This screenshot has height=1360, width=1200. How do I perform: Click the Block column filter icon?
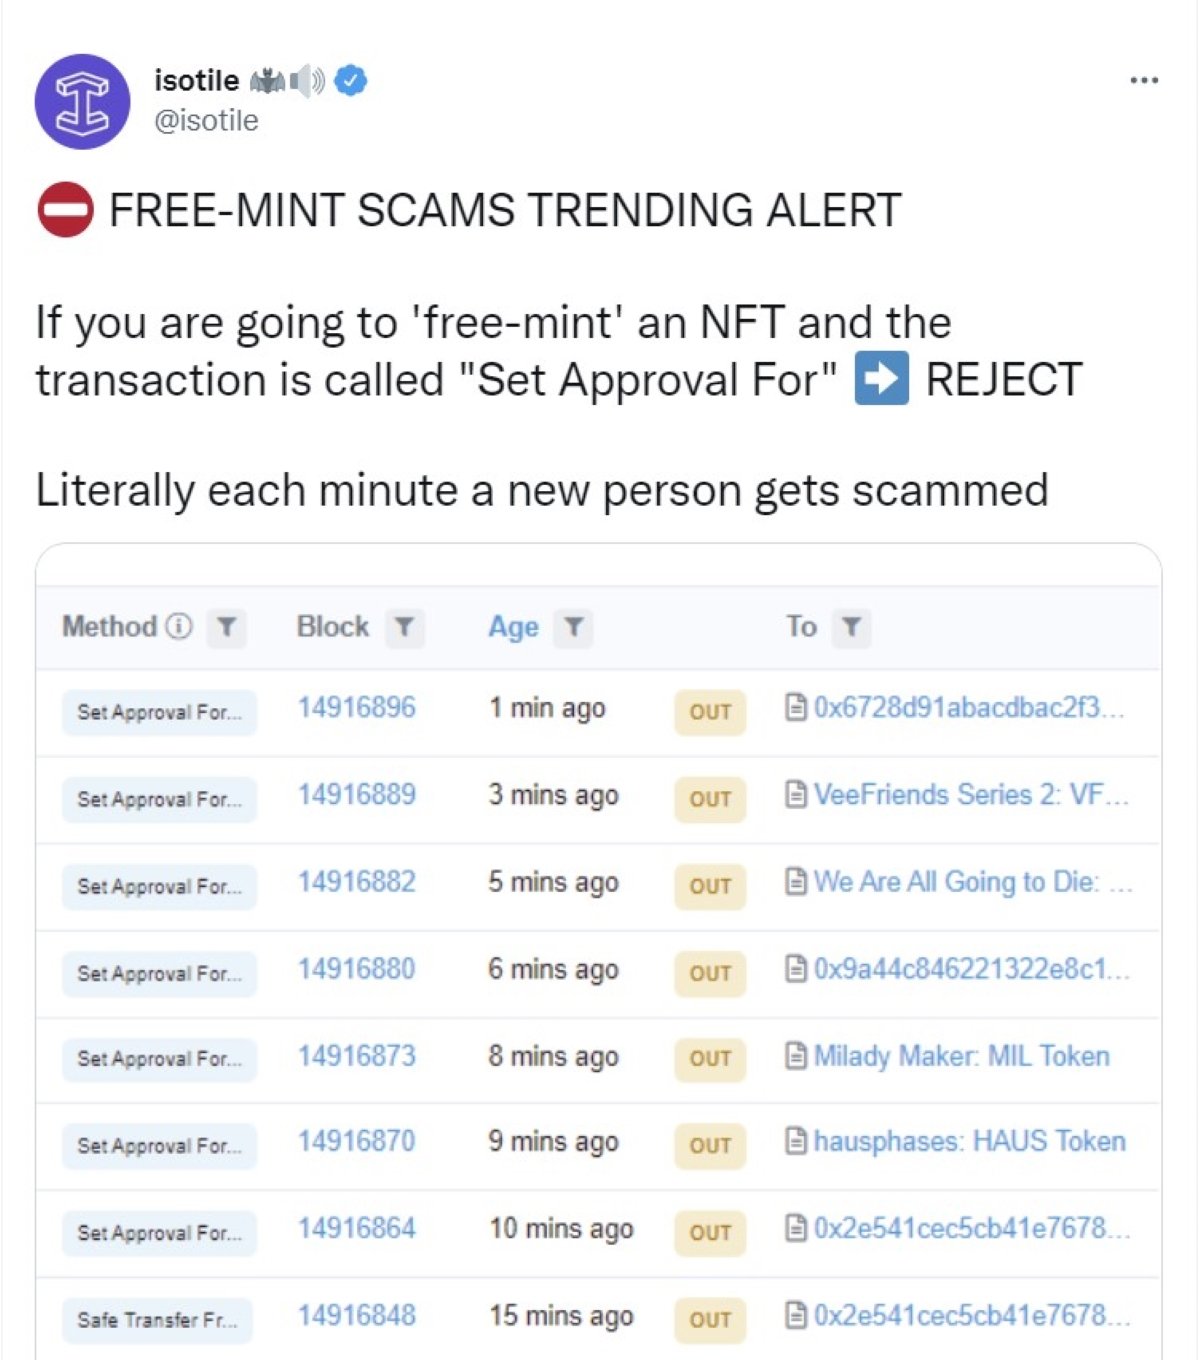click(404, 628)
